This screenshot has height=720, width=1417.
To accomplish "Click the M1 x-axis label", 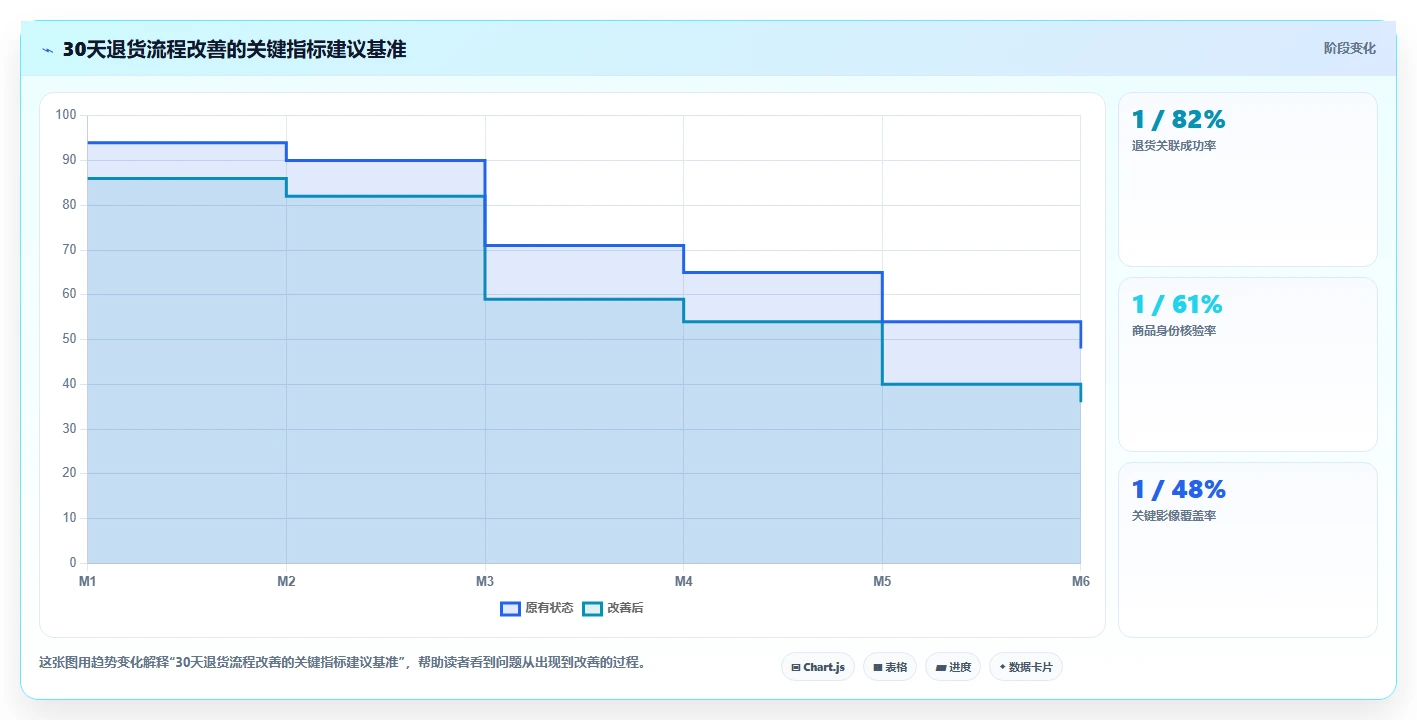I will coord(87,581).
